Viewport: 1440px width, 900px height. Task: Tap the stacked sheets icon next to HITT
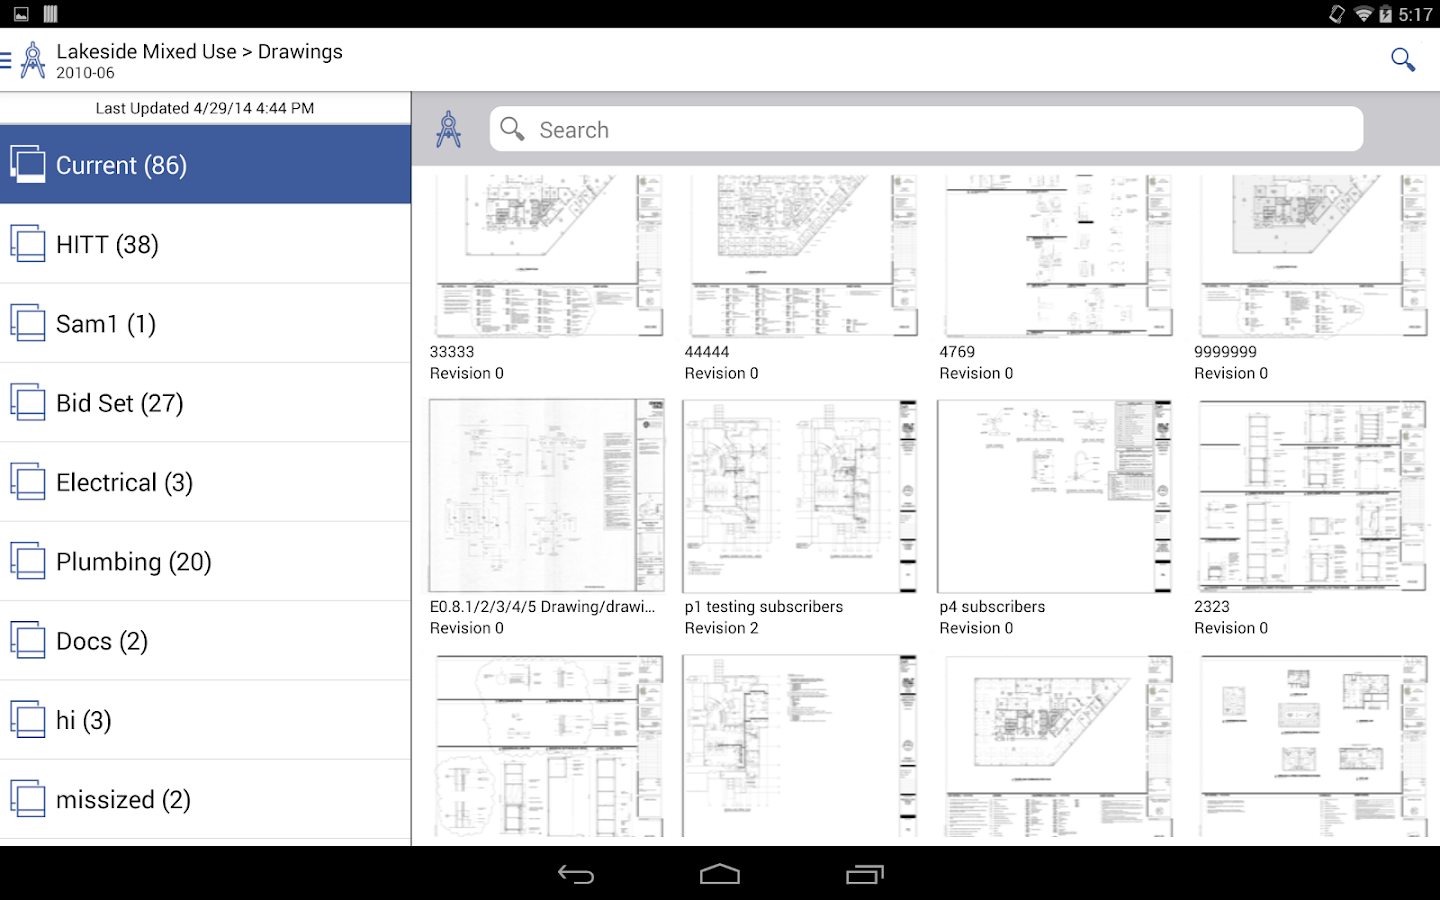click(x=27, y=243)
